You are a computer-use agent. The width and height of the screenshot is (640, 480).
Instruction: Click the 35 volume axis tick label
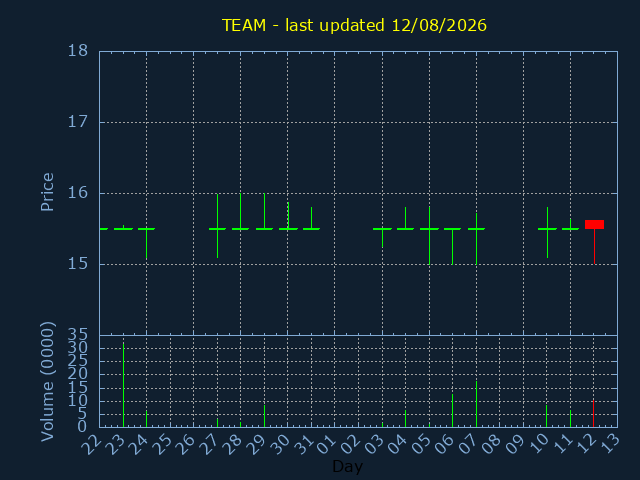78,336
